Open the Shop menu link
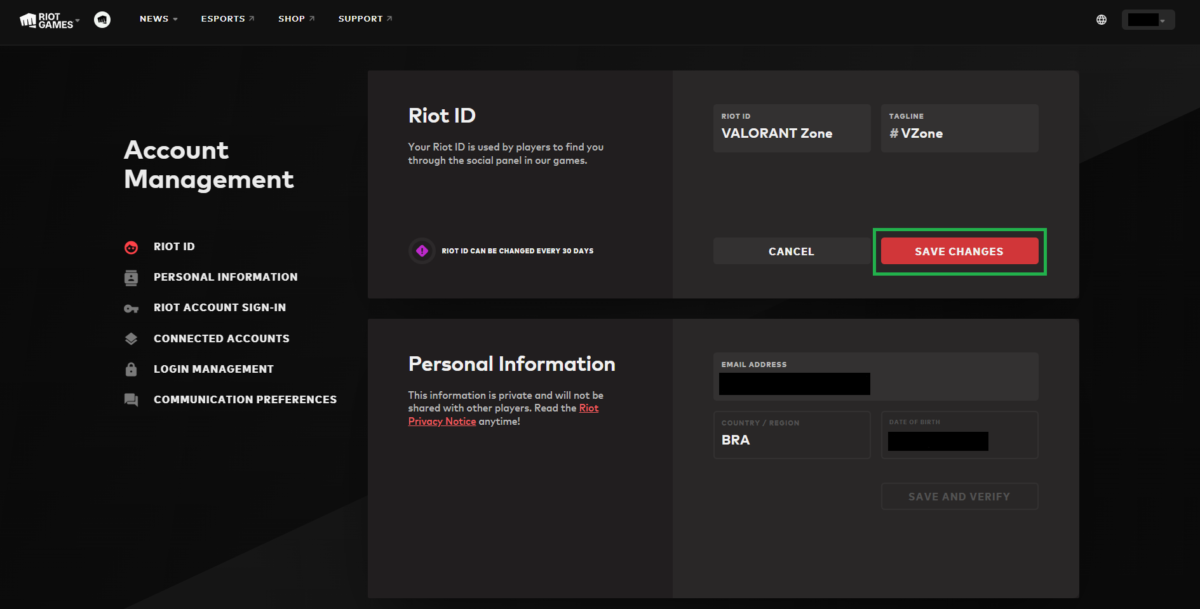Screen dimensions: 1200x609 pos(296,19)
